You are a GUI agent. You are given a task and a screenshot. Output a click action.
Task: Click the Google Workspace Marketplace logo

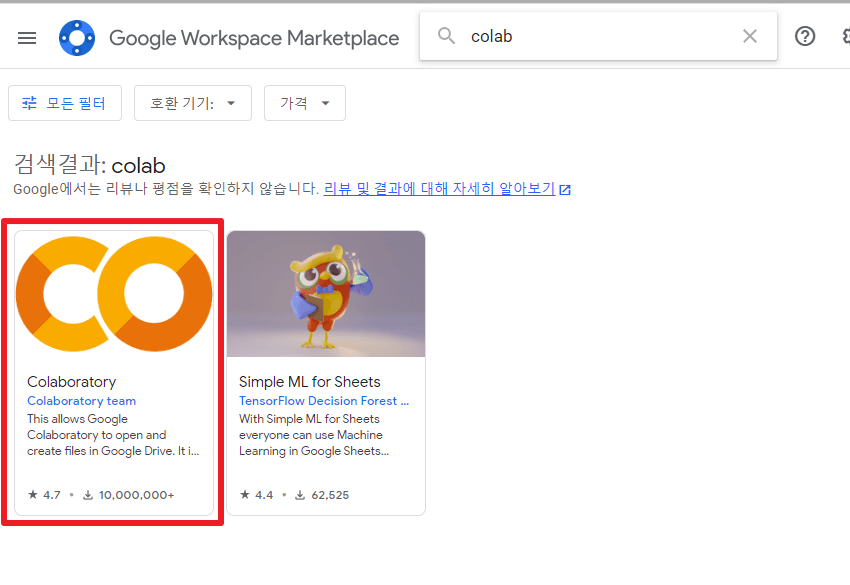(77, 38)
